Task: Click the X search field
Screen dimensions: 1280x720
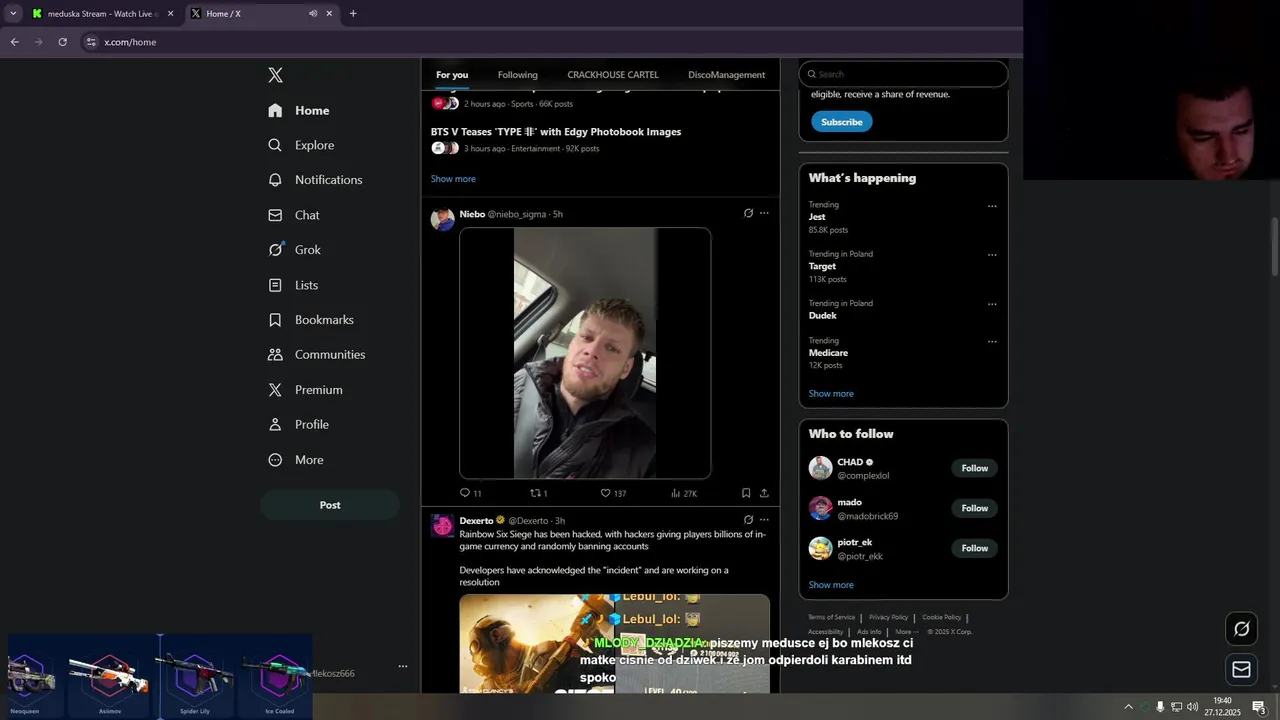Action: [904, 74]
